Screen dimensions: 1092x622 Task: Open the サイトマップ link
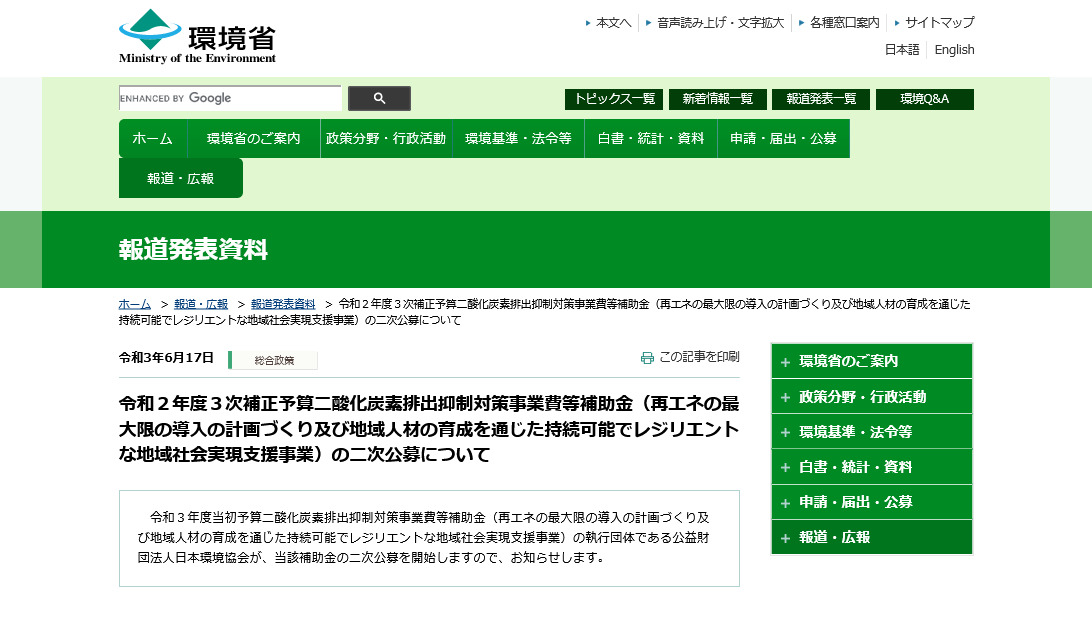pyautogui.click(x=939, y=22)
